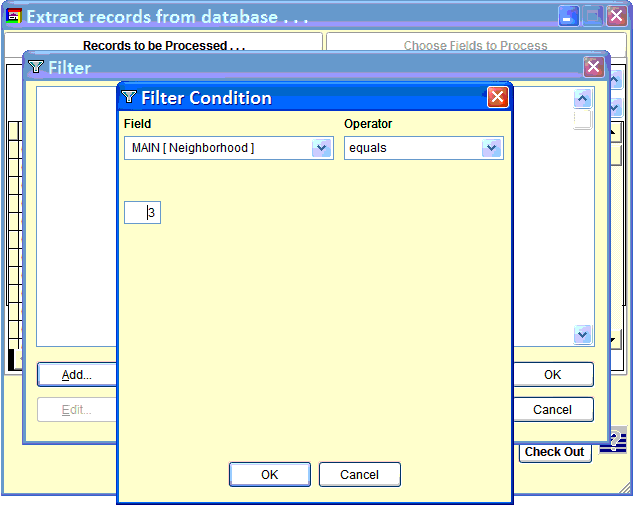Open the Choose Fields to Process tab

[475, 45]
